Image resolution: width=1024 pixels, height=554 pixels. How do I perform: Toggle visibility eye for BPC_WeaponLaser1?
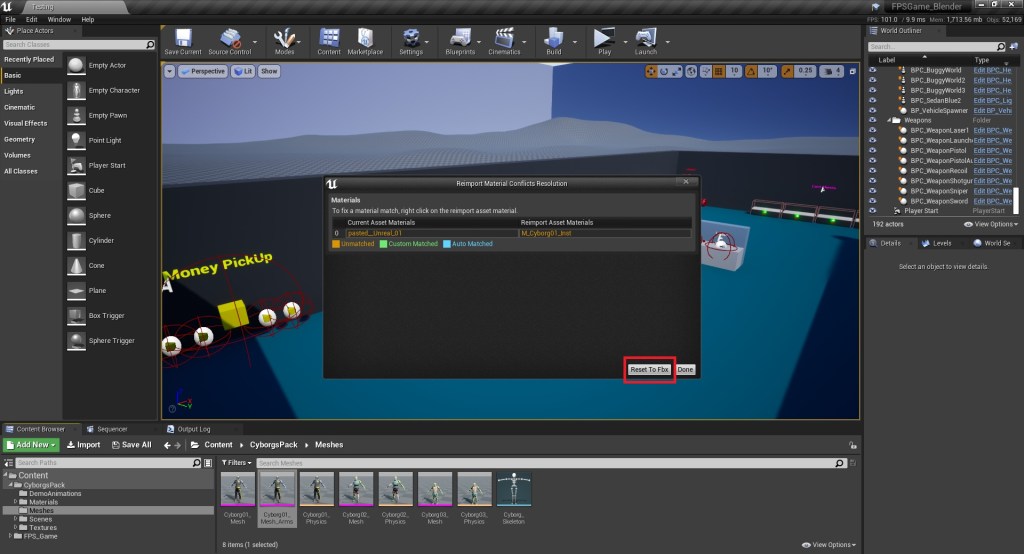pyautogui.click(x=872, y=131)
